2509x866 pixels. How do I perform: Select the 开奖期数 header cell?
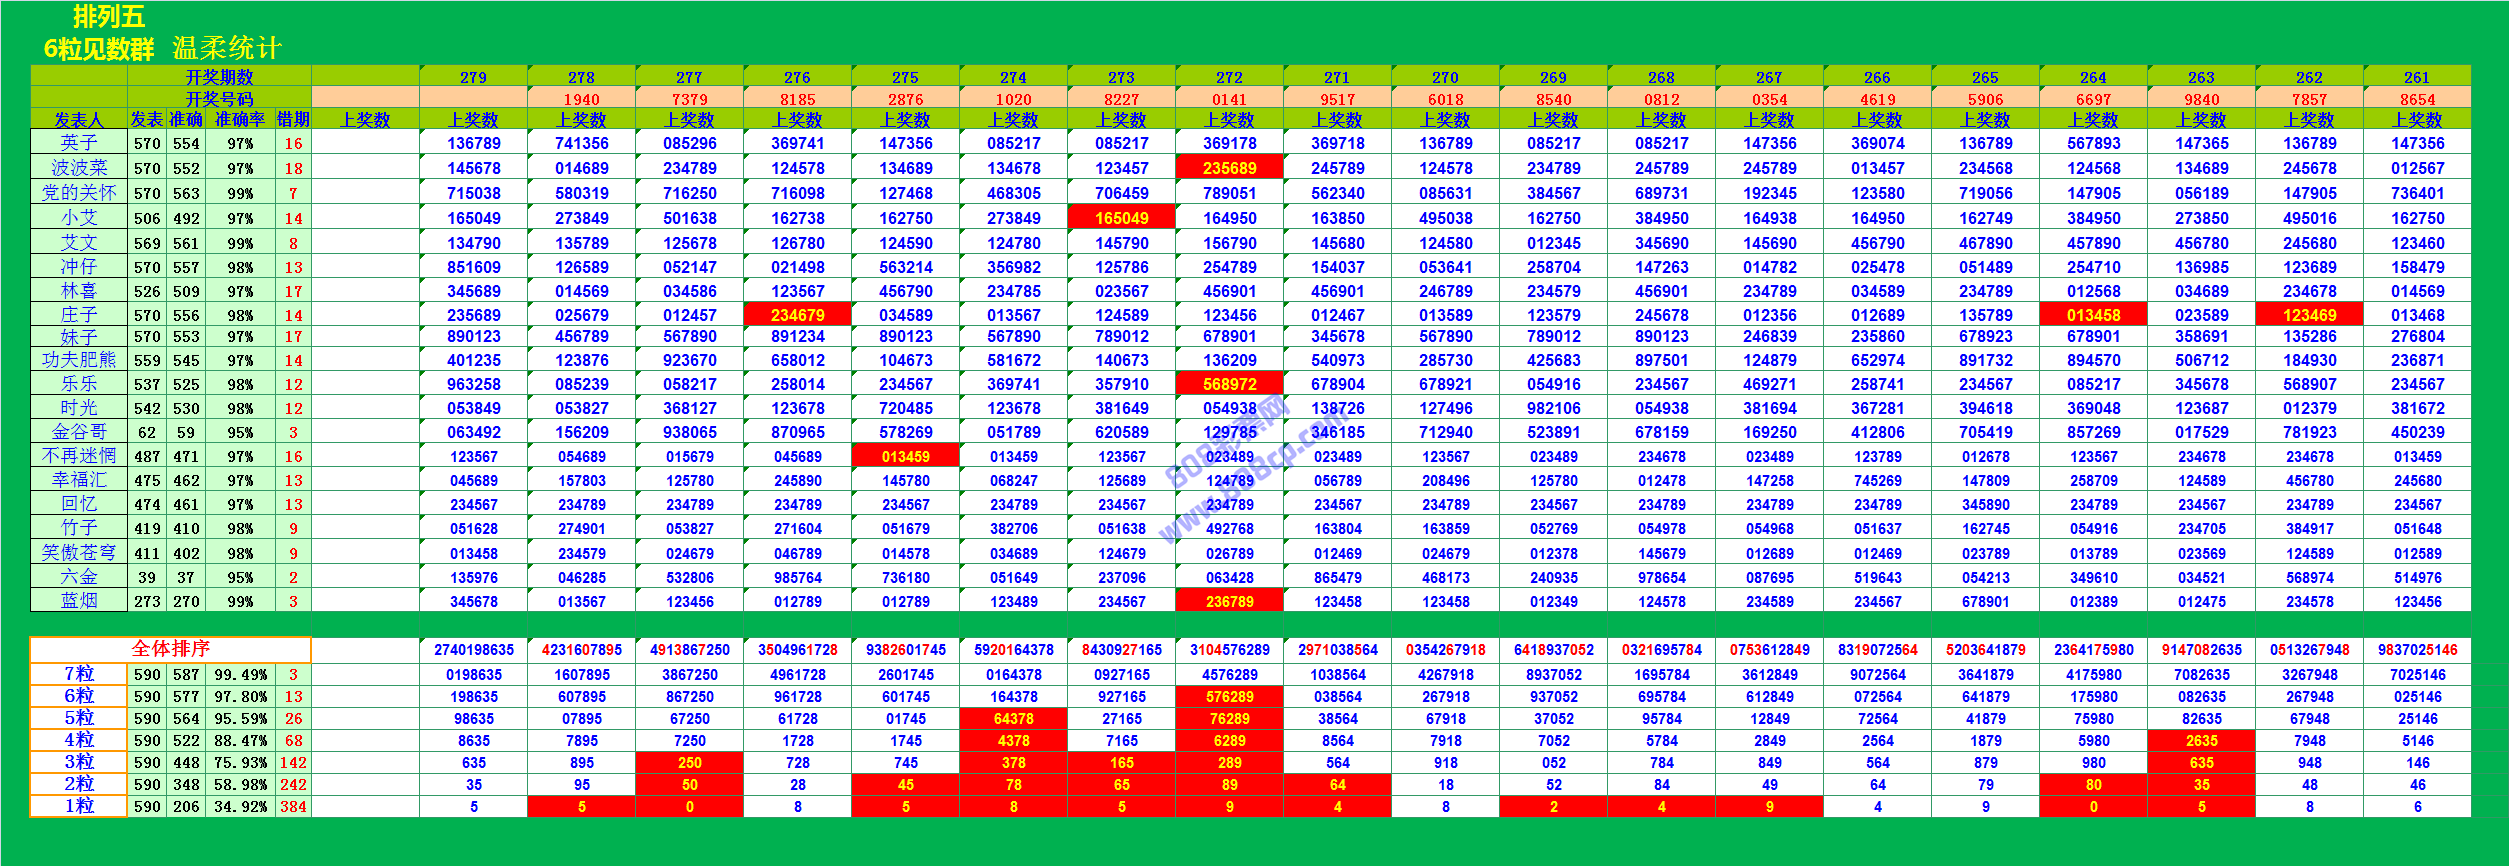coord(219,77)
